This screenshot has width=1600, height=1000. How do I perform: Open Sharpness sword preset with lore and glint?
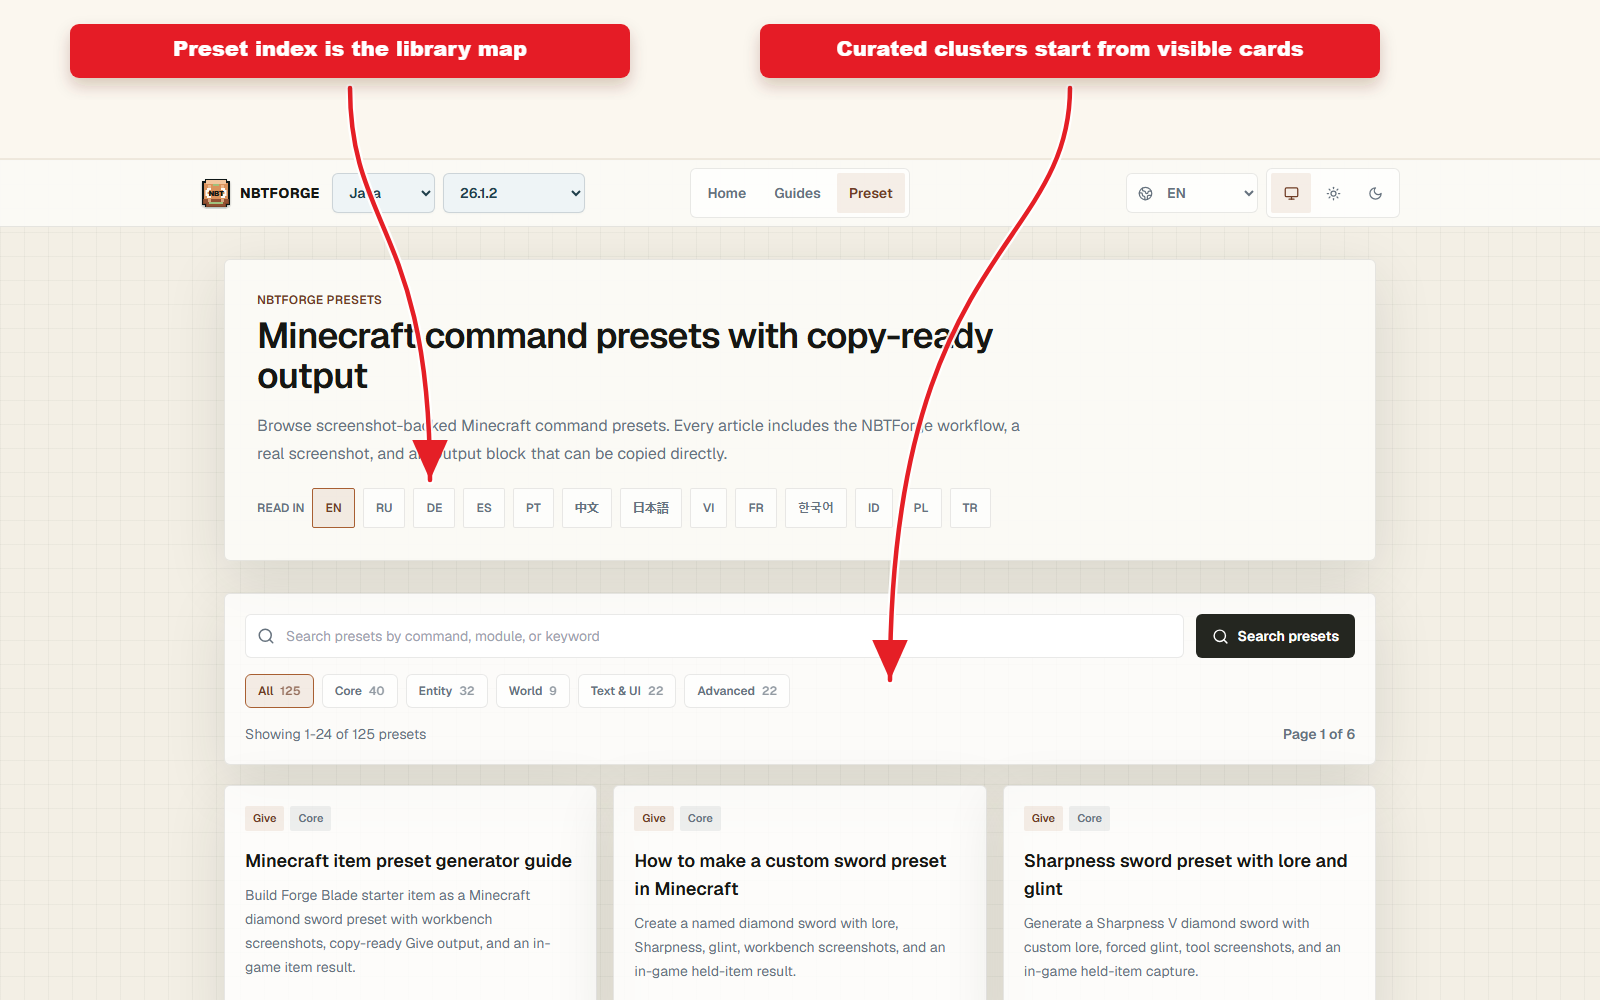1185,875
